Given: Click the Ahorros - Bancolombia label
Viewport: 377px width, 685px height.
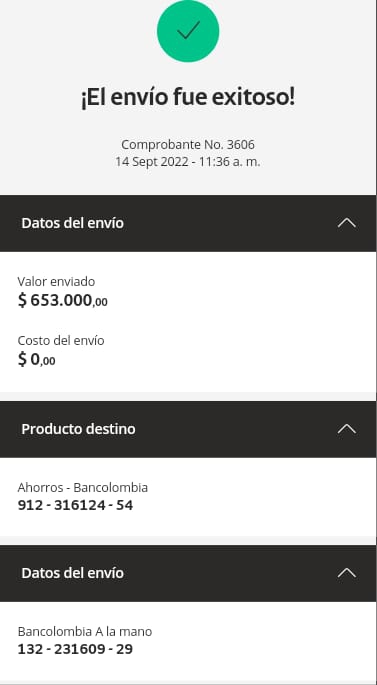Looking at the screenshot, I should (83, 487).
